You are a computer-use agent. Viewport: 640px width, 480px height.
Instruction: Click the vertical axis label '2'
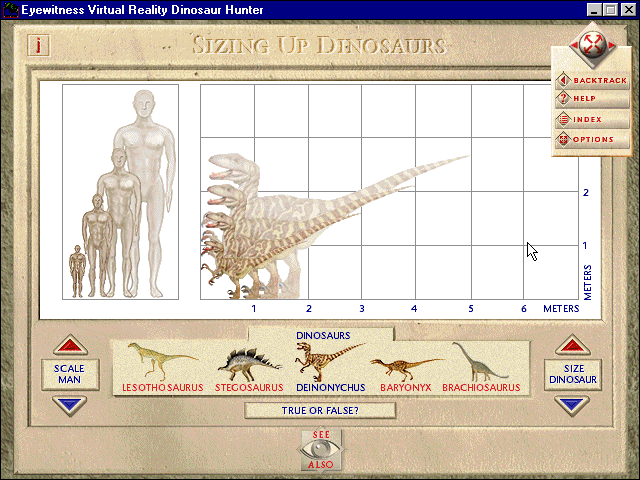click(586, 192)
